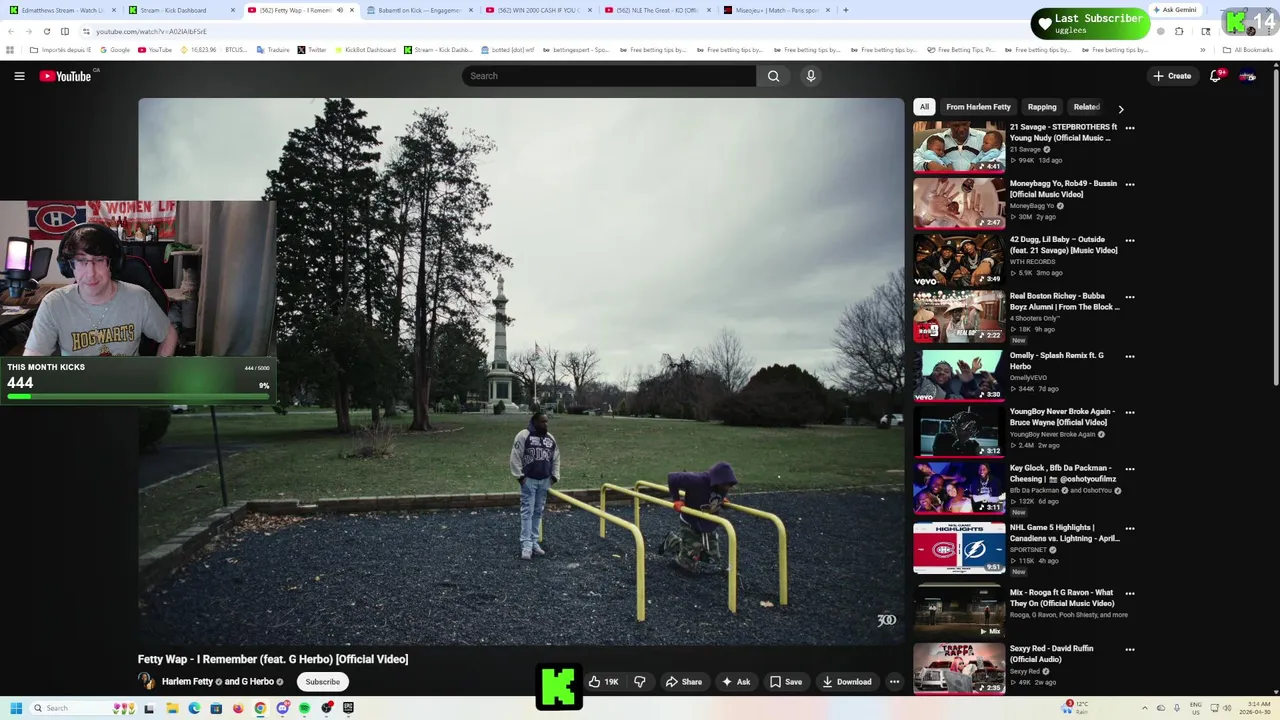
Task: Click the Share button
Action: pos(684,682)
